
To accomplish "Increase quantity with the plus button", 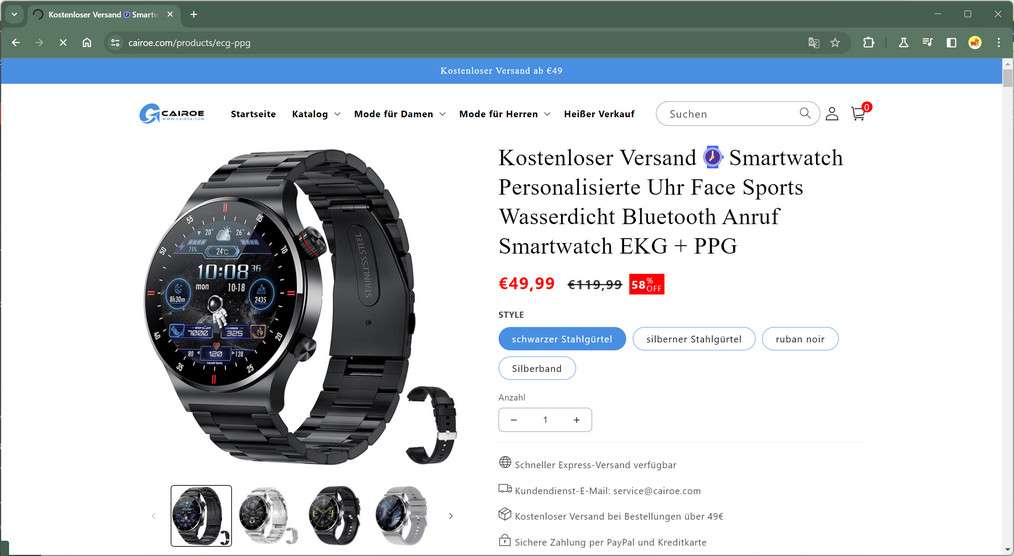I will 576,420.
